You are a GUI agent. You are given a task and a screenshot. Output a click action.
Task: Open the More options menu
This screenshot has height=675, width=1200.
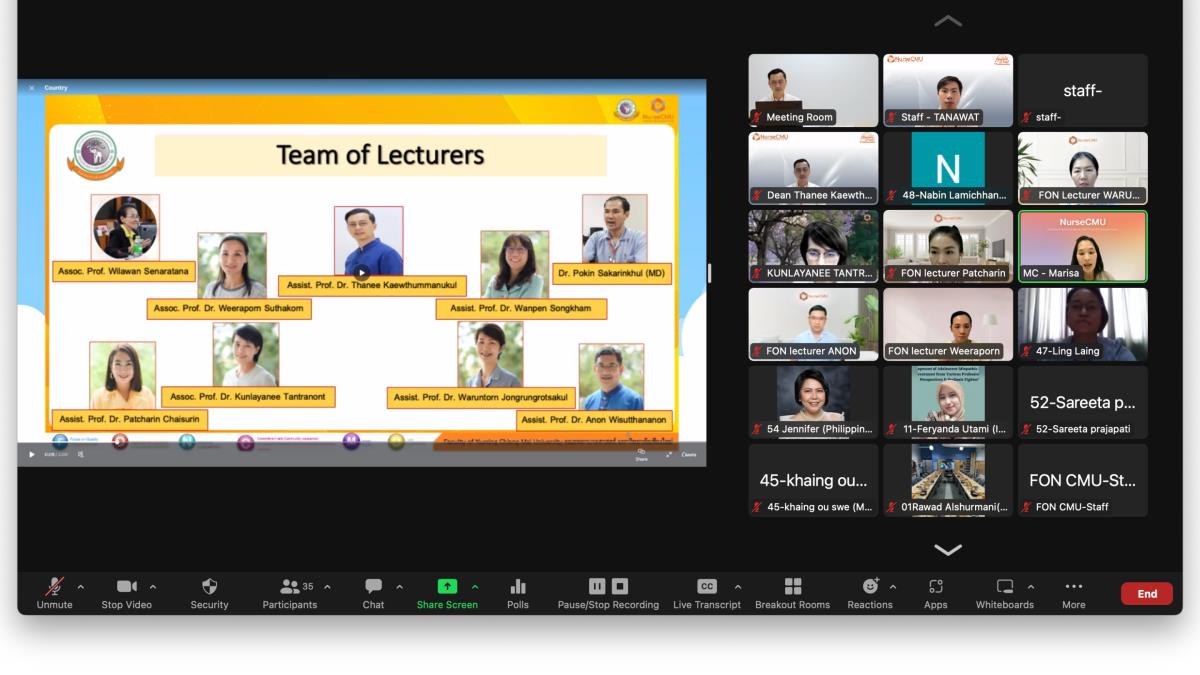tap(1074, 592)
